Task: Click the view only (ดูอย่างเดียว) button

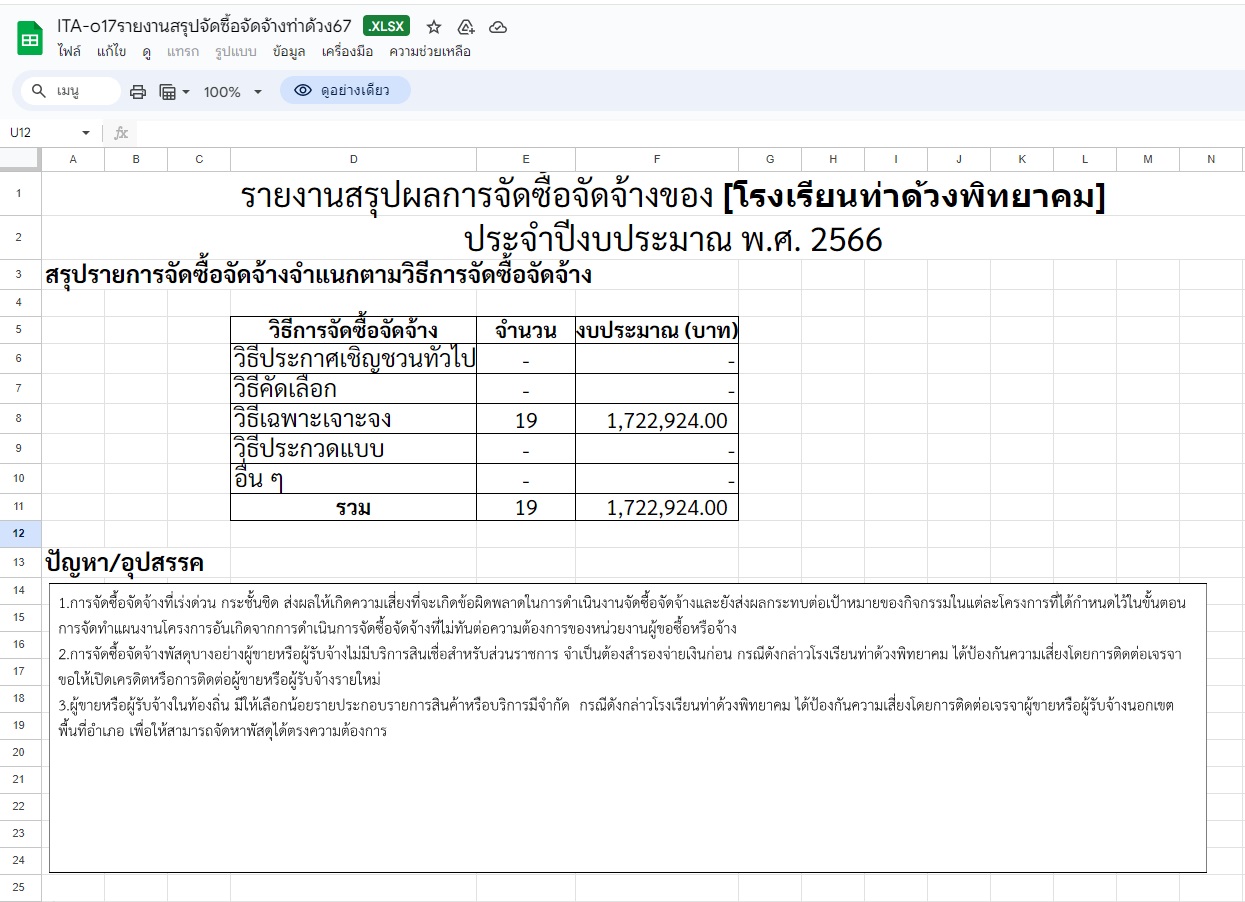Action: (x=345, y=91)
